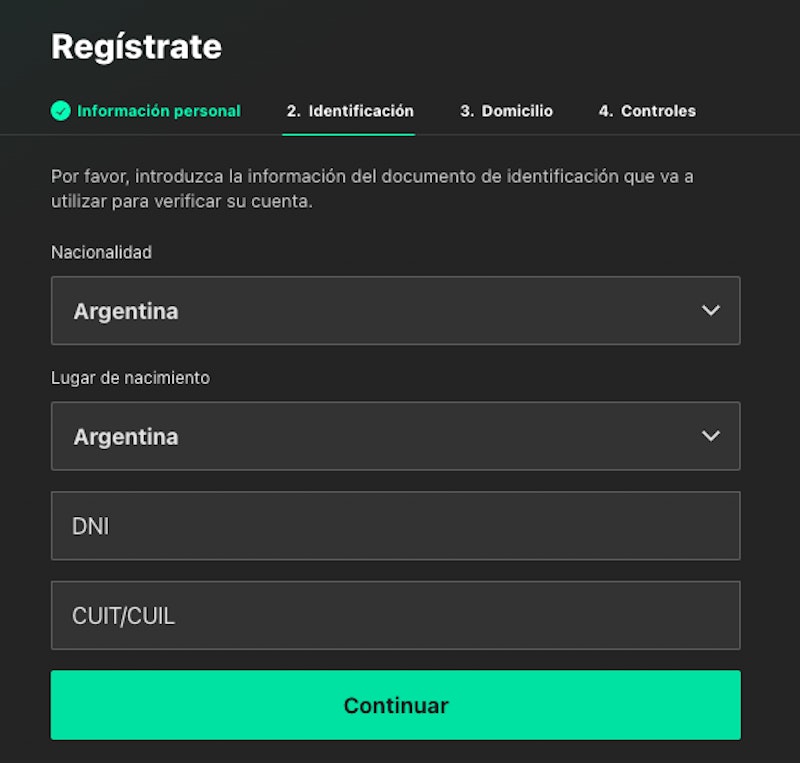Click the chevron arrow in Nacionalidad dropdown
Screen dimensions: 800x763
(711, 311)
